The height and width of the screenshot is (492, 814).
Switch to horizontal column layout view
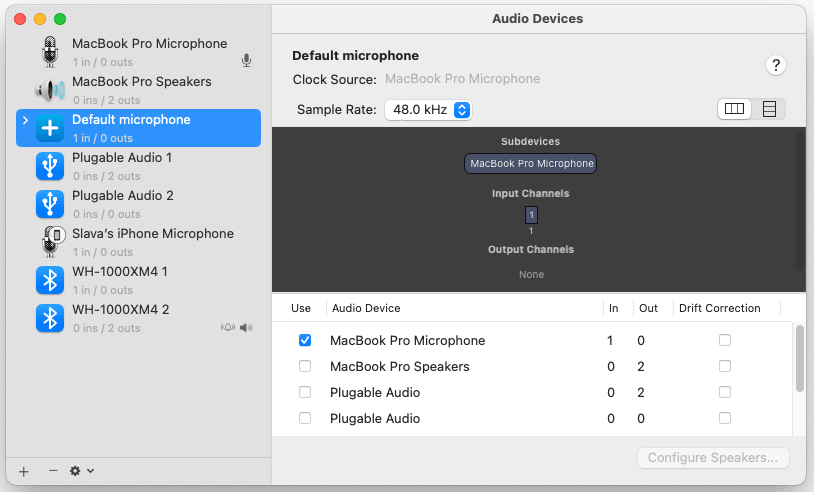(734, 109)
